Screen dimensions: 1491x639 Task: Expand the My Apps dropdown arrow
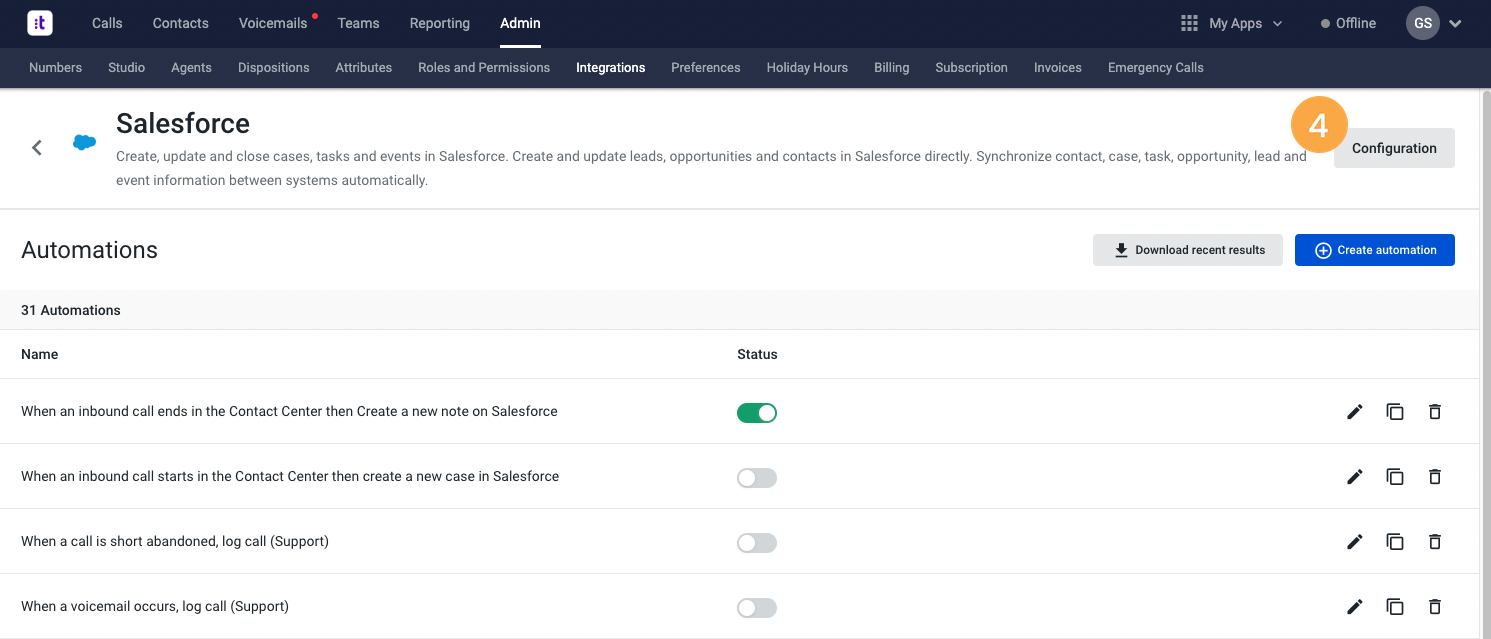coord(1277,24)
